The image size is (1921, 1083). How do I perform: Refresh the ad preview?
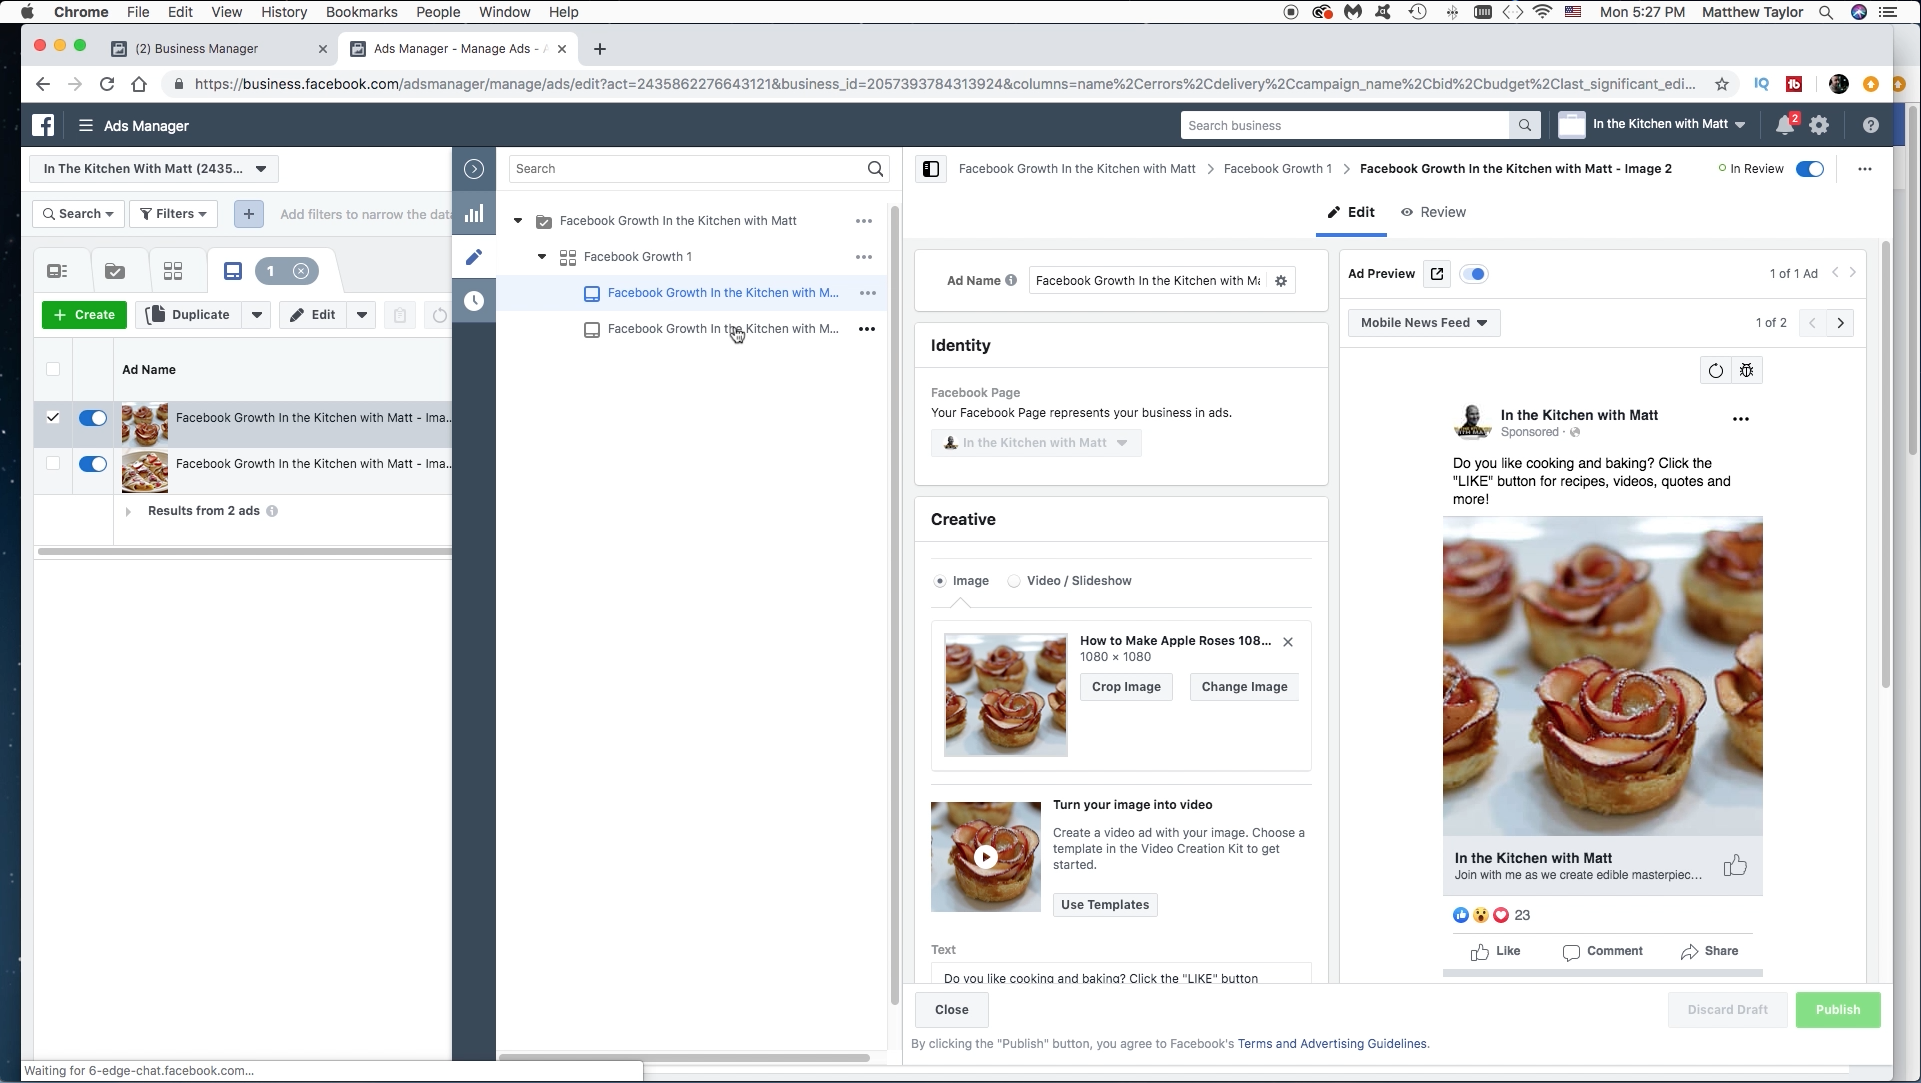point(1716,371)
